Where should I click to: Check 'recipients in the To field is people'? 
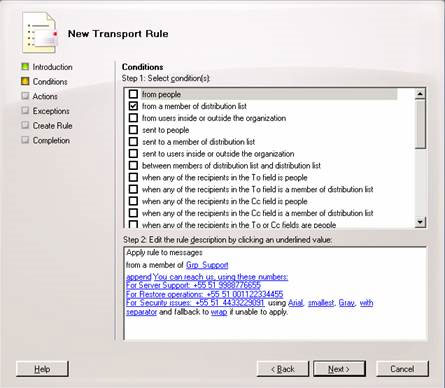tap(133, 177)
